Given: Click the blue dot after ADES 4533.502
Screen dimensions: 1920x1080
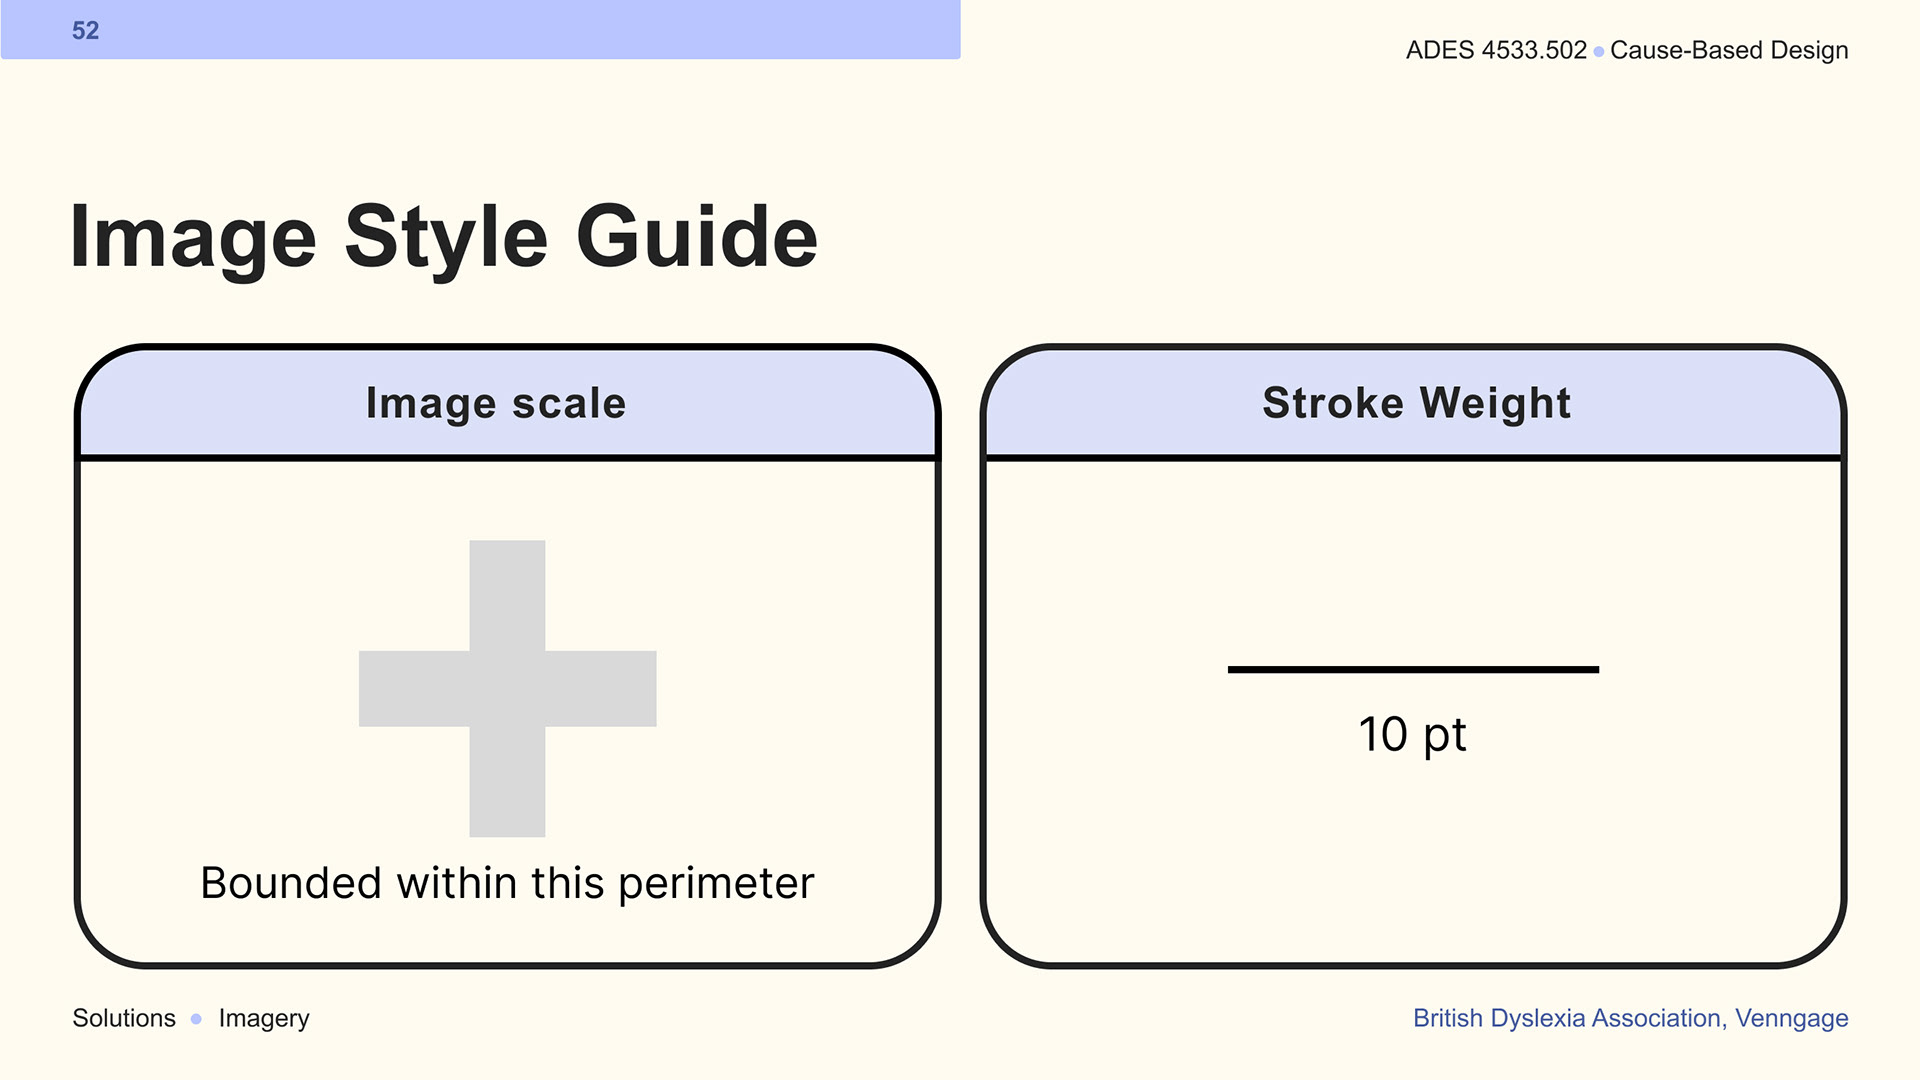Looking at the screenshot, I should coord(1599,51).
